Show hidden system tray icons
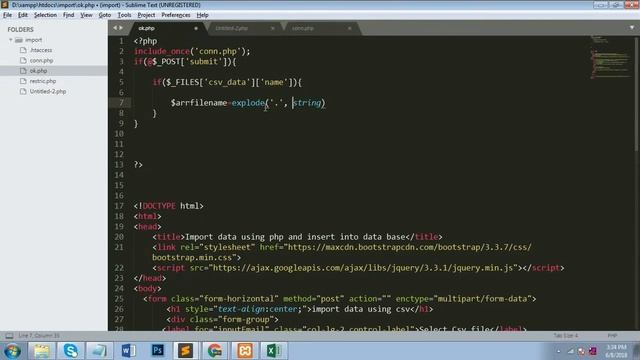Screen dimensions: 640x360 pyautogui.click(x=559, y=351)
